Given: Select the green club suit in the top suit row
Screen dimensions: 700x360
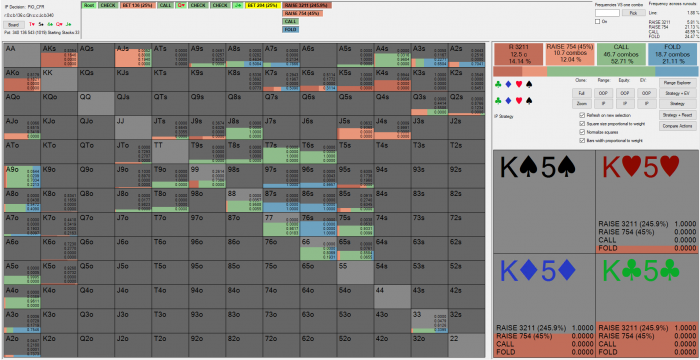Looking at the screenshot, I should [x=498, y=84].
